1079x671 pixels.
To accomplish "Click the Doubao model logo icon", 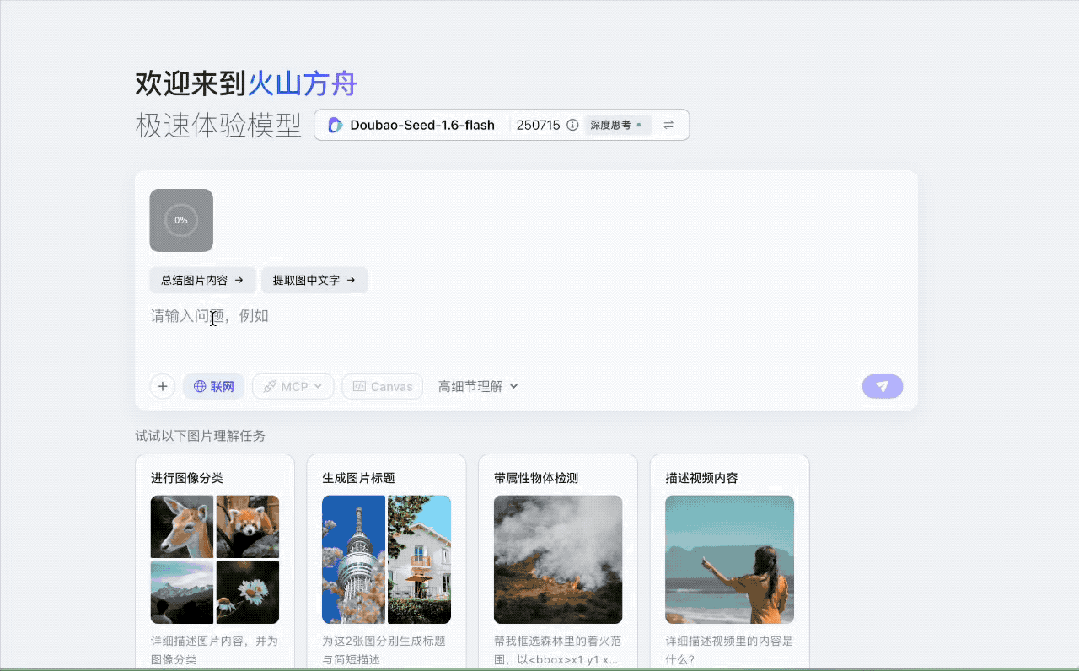I will pos(335,124).
